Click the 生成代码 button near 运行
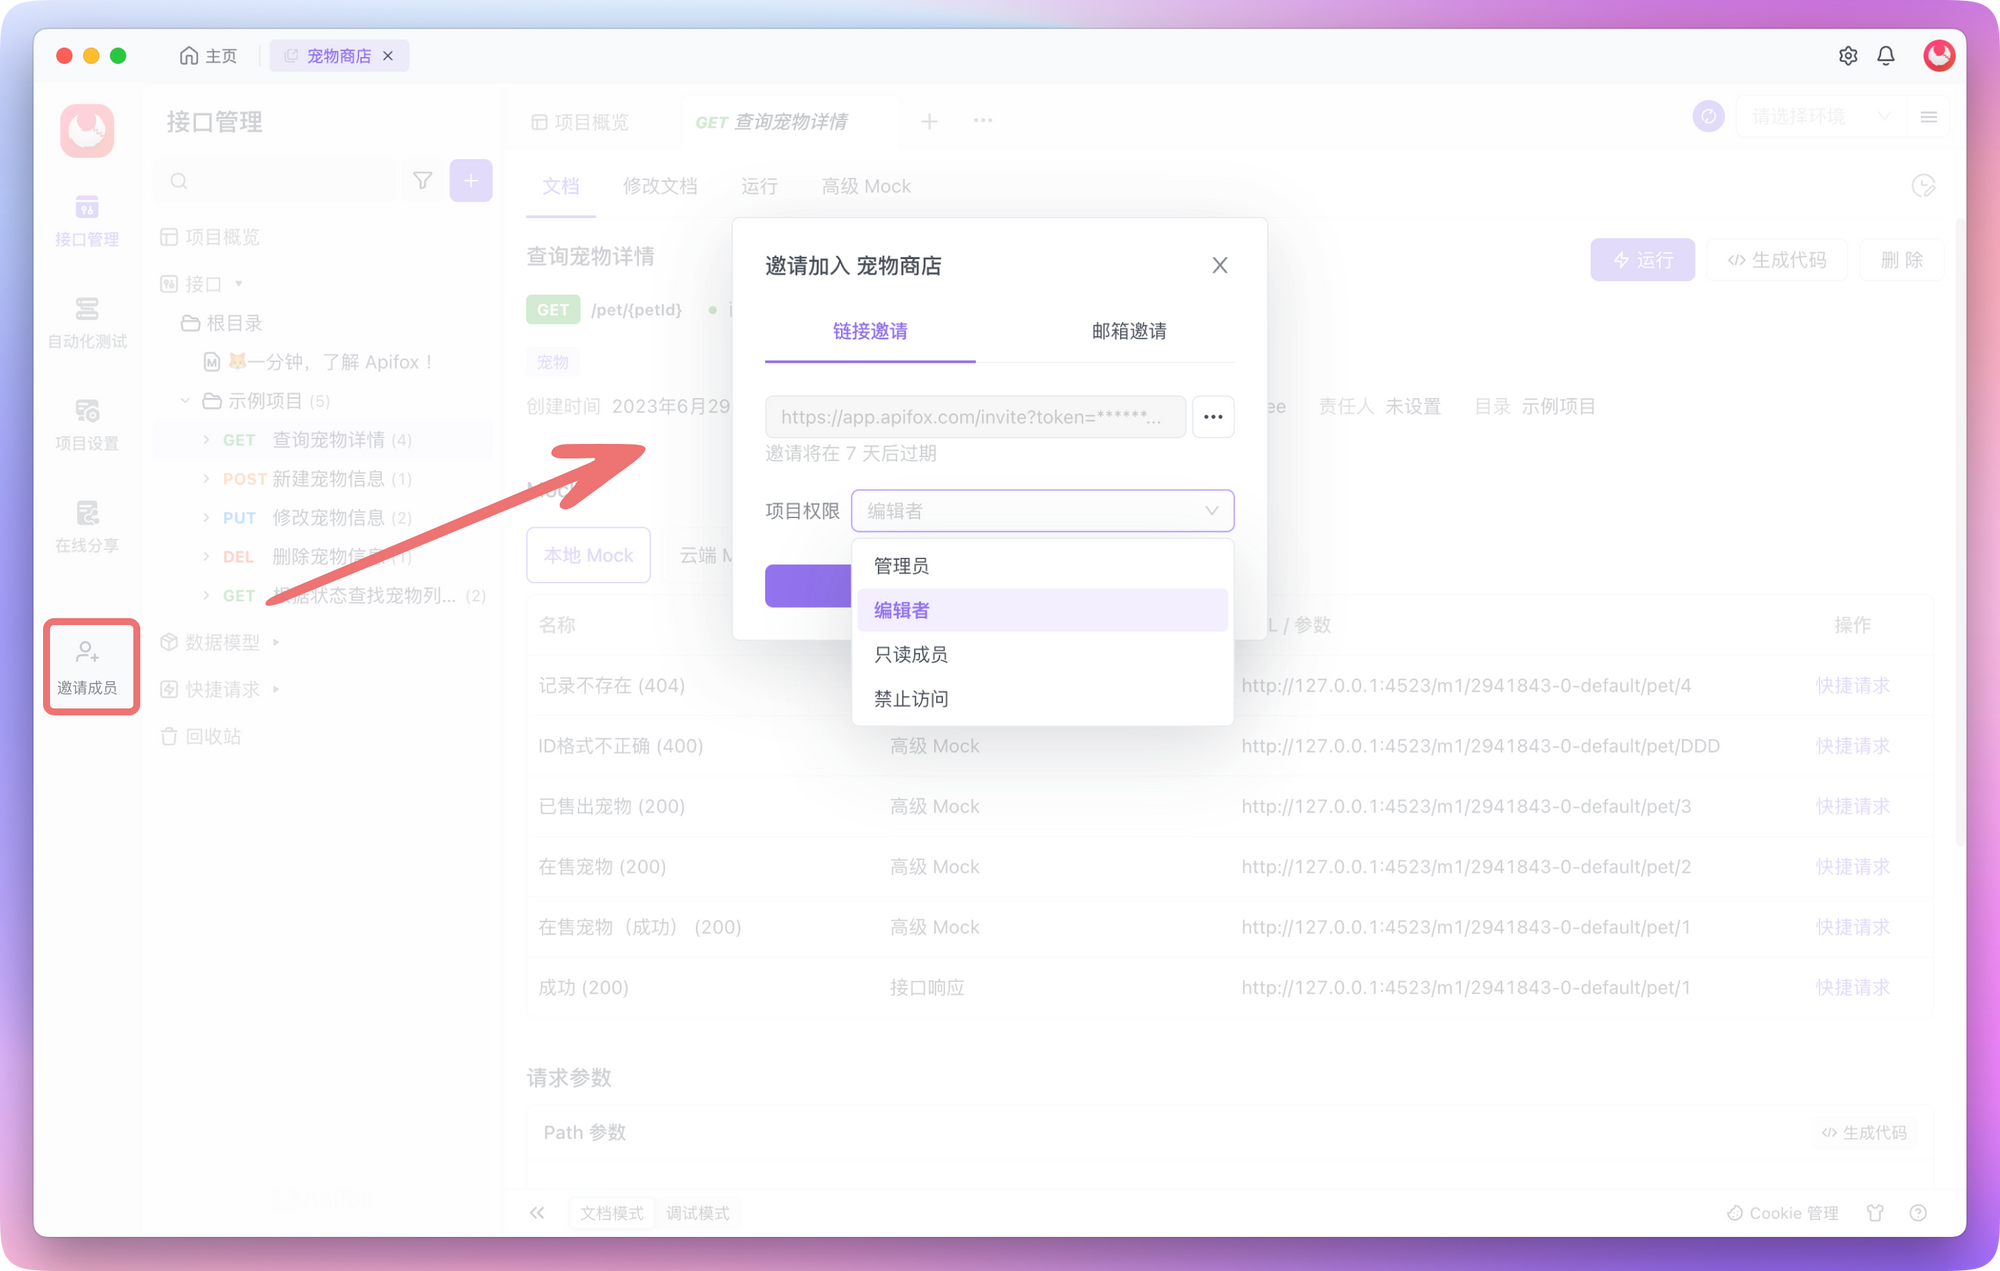The image size is (2000, 1271). coord(1777,260)
